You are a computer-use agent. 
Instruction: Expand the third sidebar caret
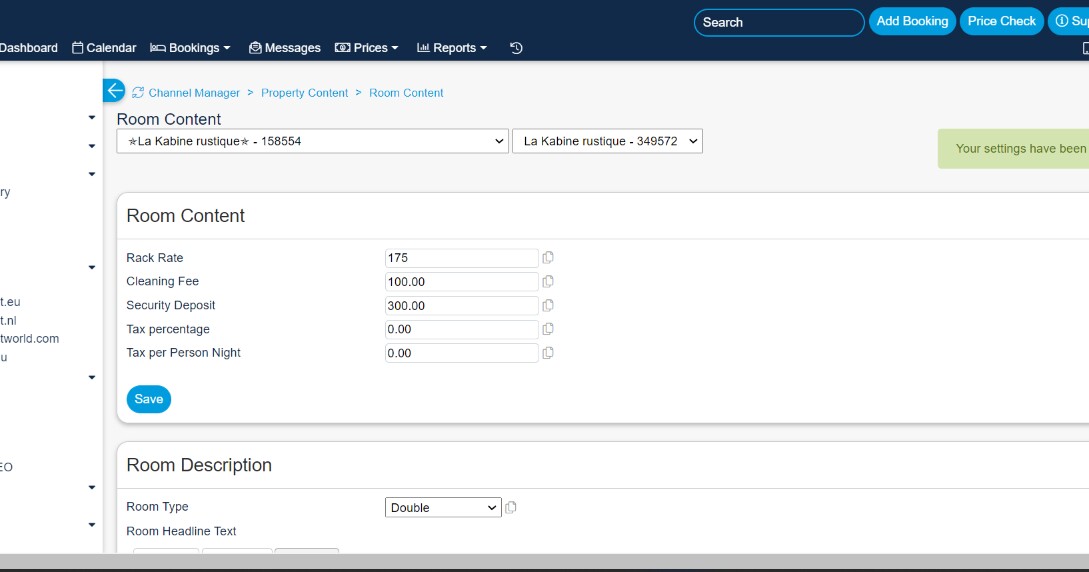tap(92, 174)
